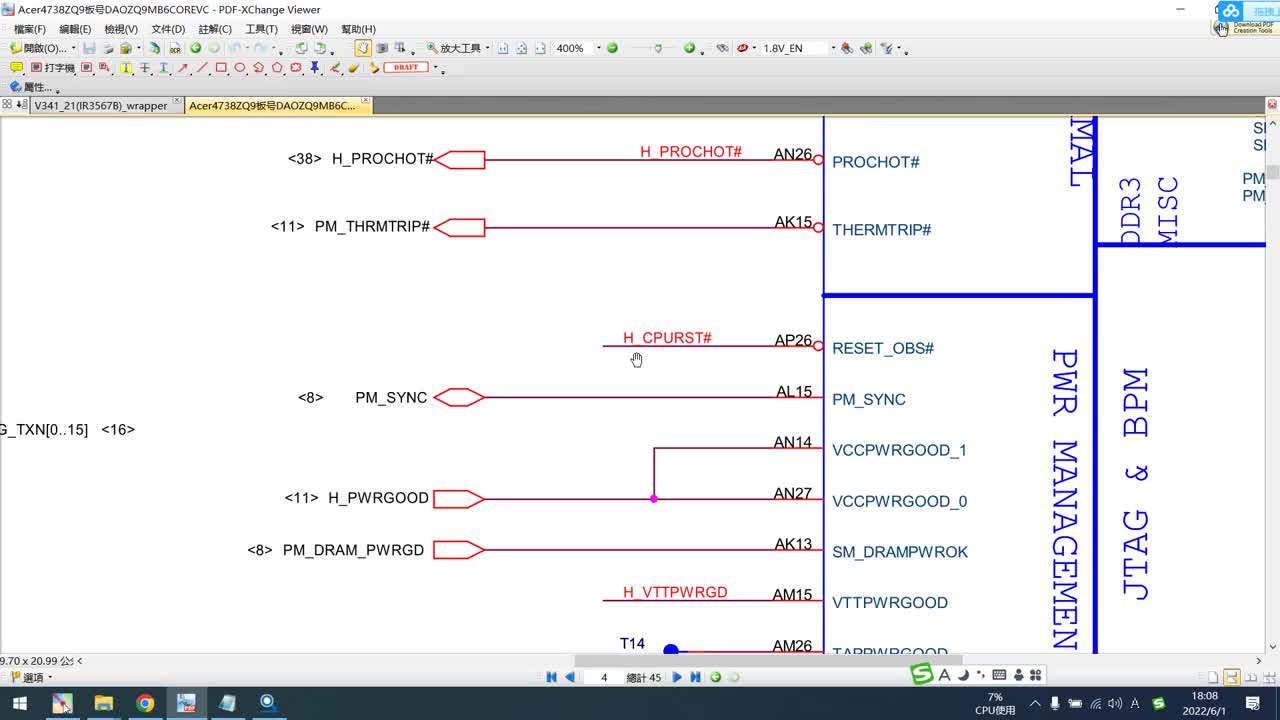
Task: Open the search history dropdown next to 1.8V_EN
Action: tap(833, 48)
